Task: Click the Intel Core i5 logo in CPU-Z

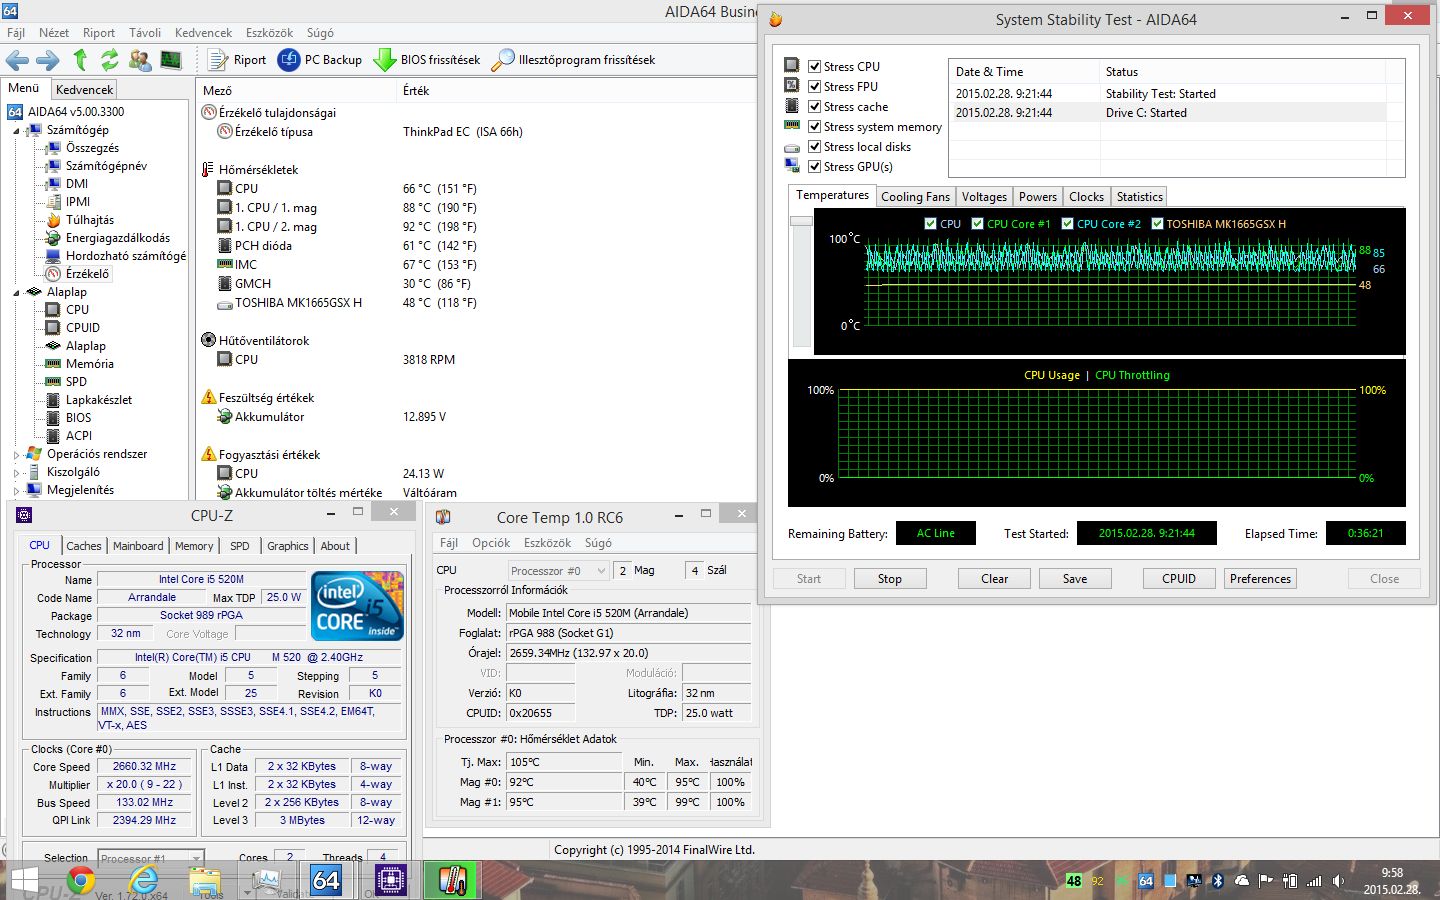Action: (357, 605)
